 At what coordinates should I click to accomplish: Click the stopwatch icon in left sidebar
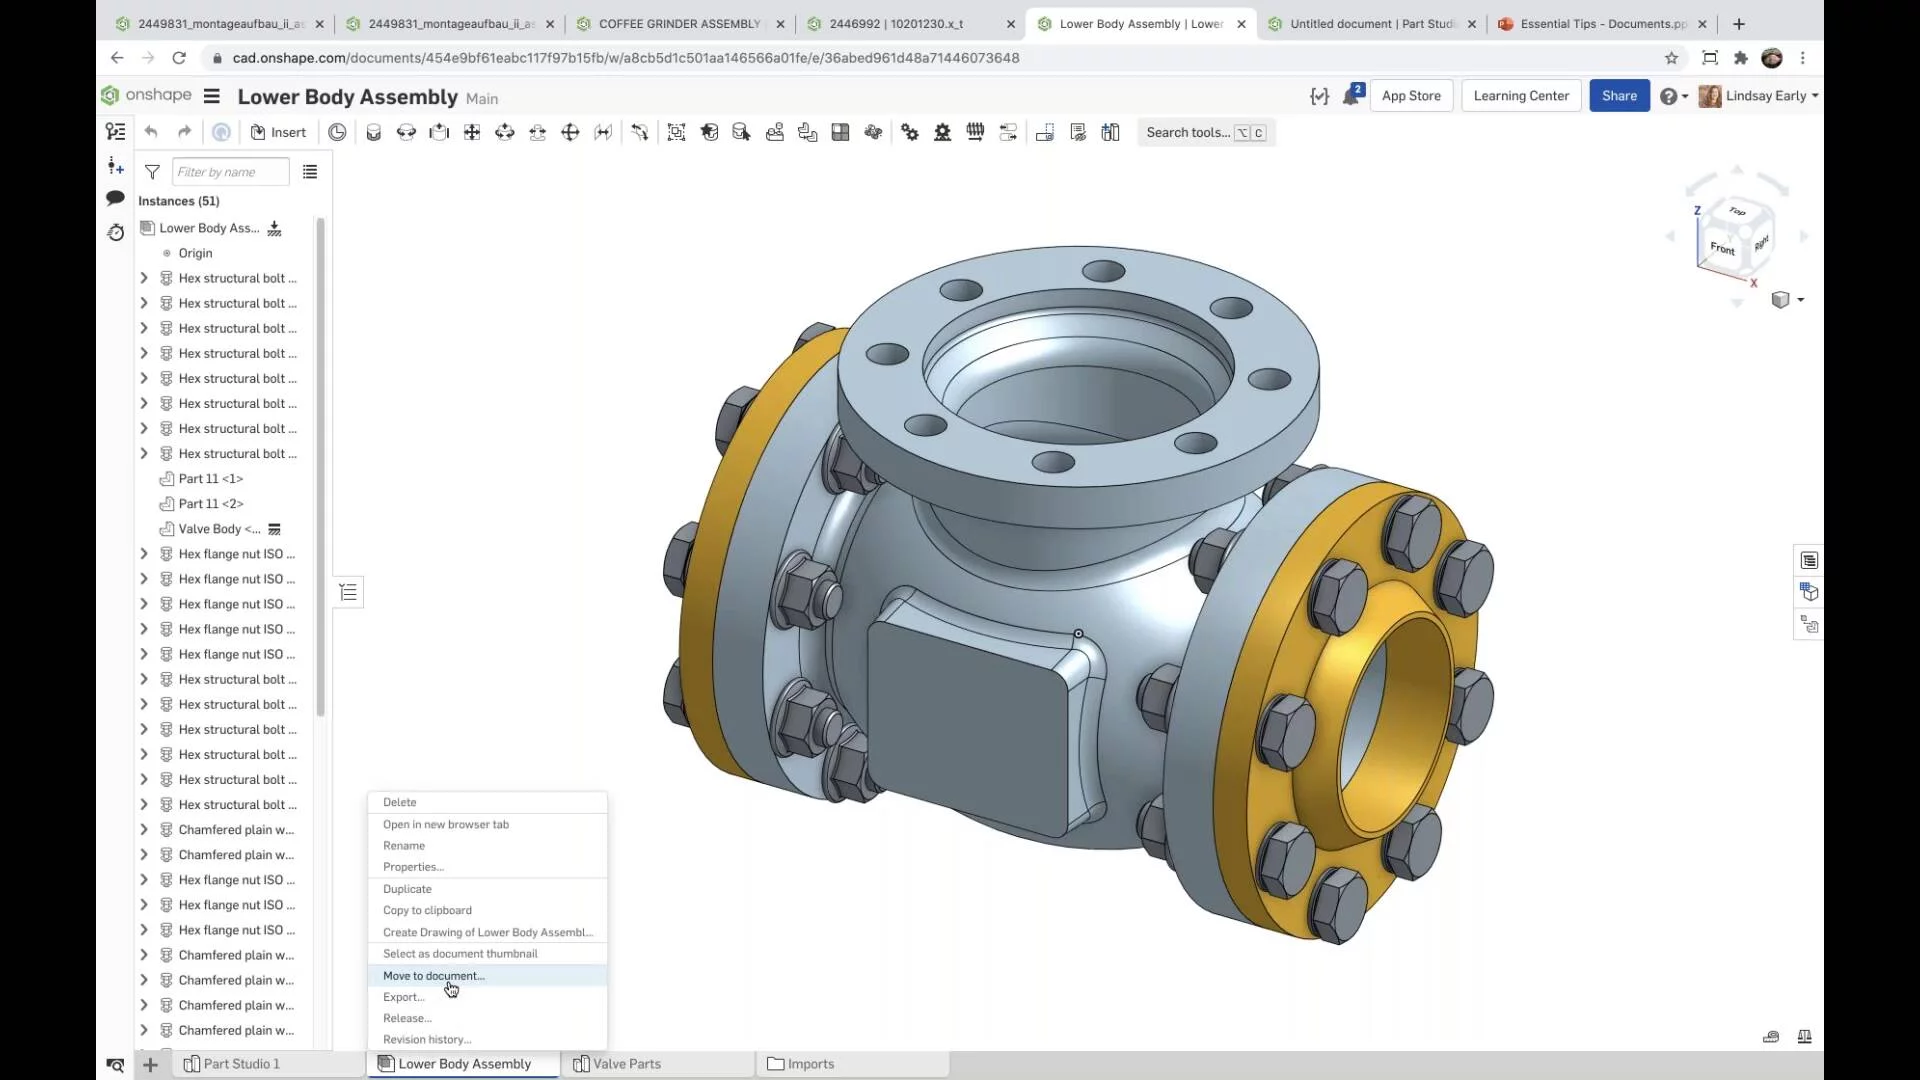pyautogui.click(x=116, y=232)
